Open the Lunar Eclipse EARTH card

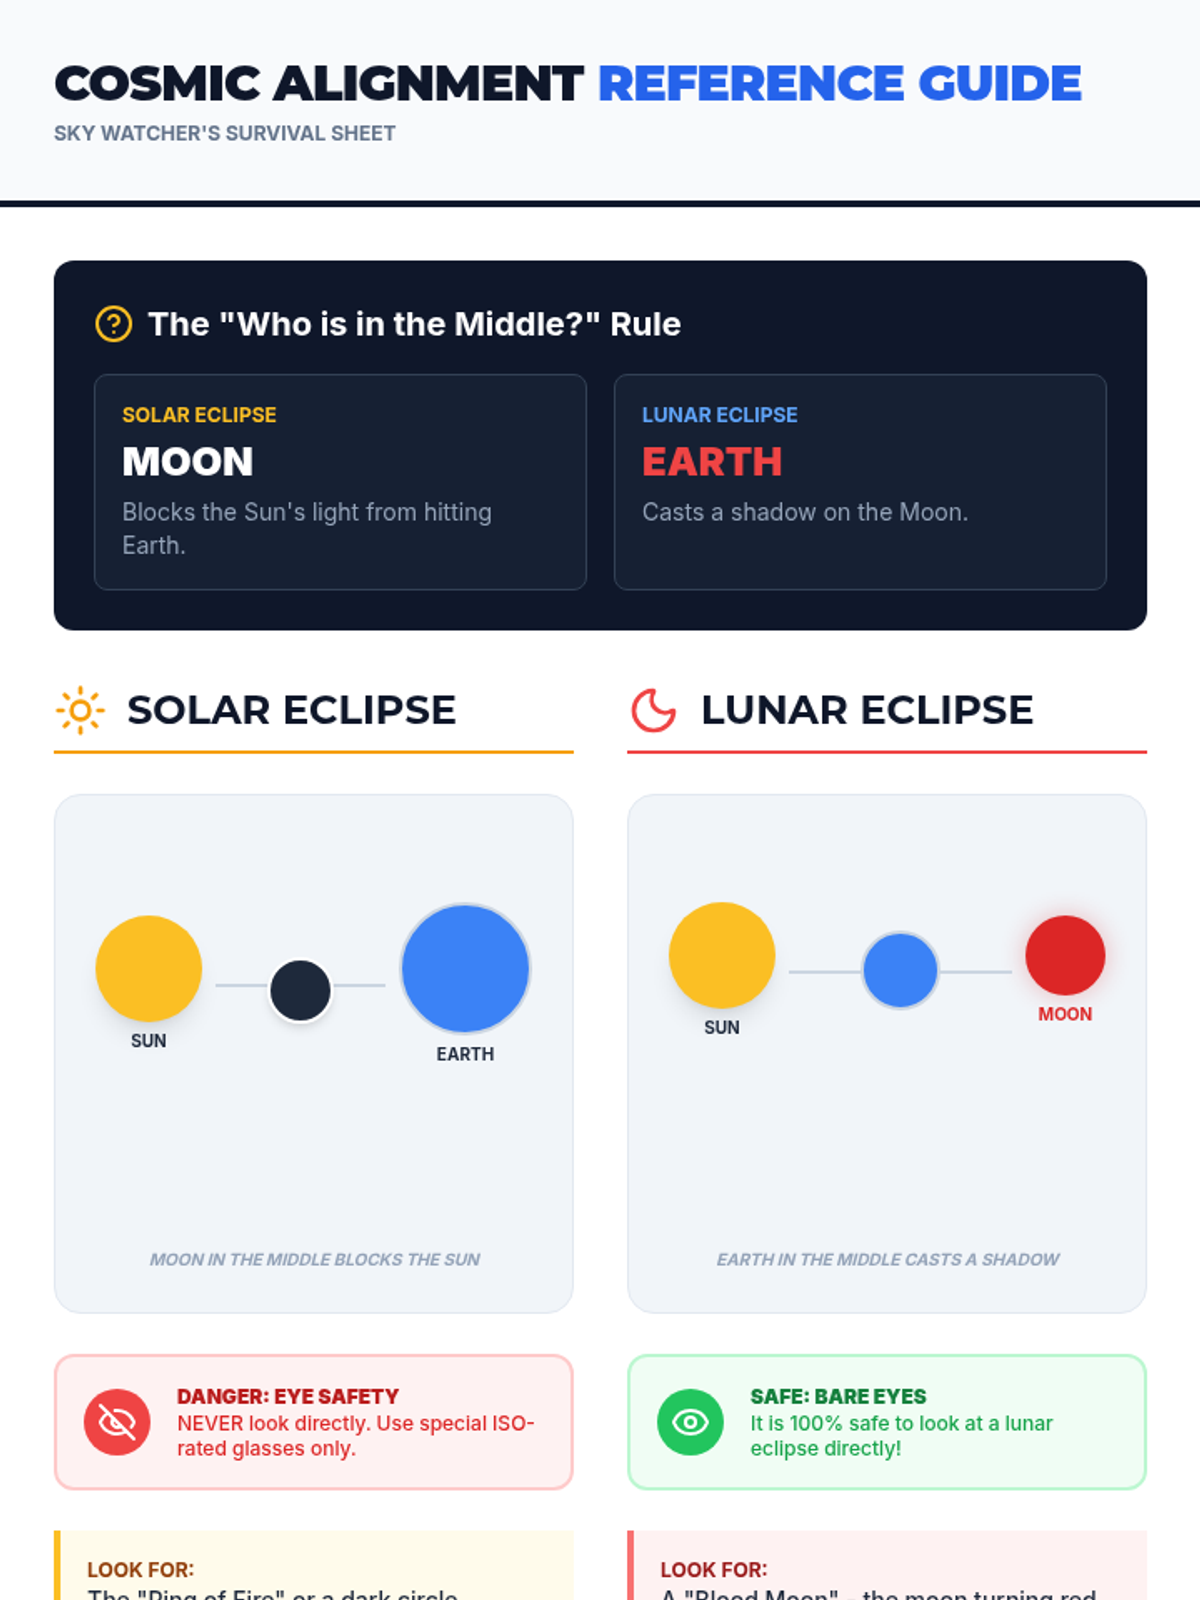click(860, 482)
